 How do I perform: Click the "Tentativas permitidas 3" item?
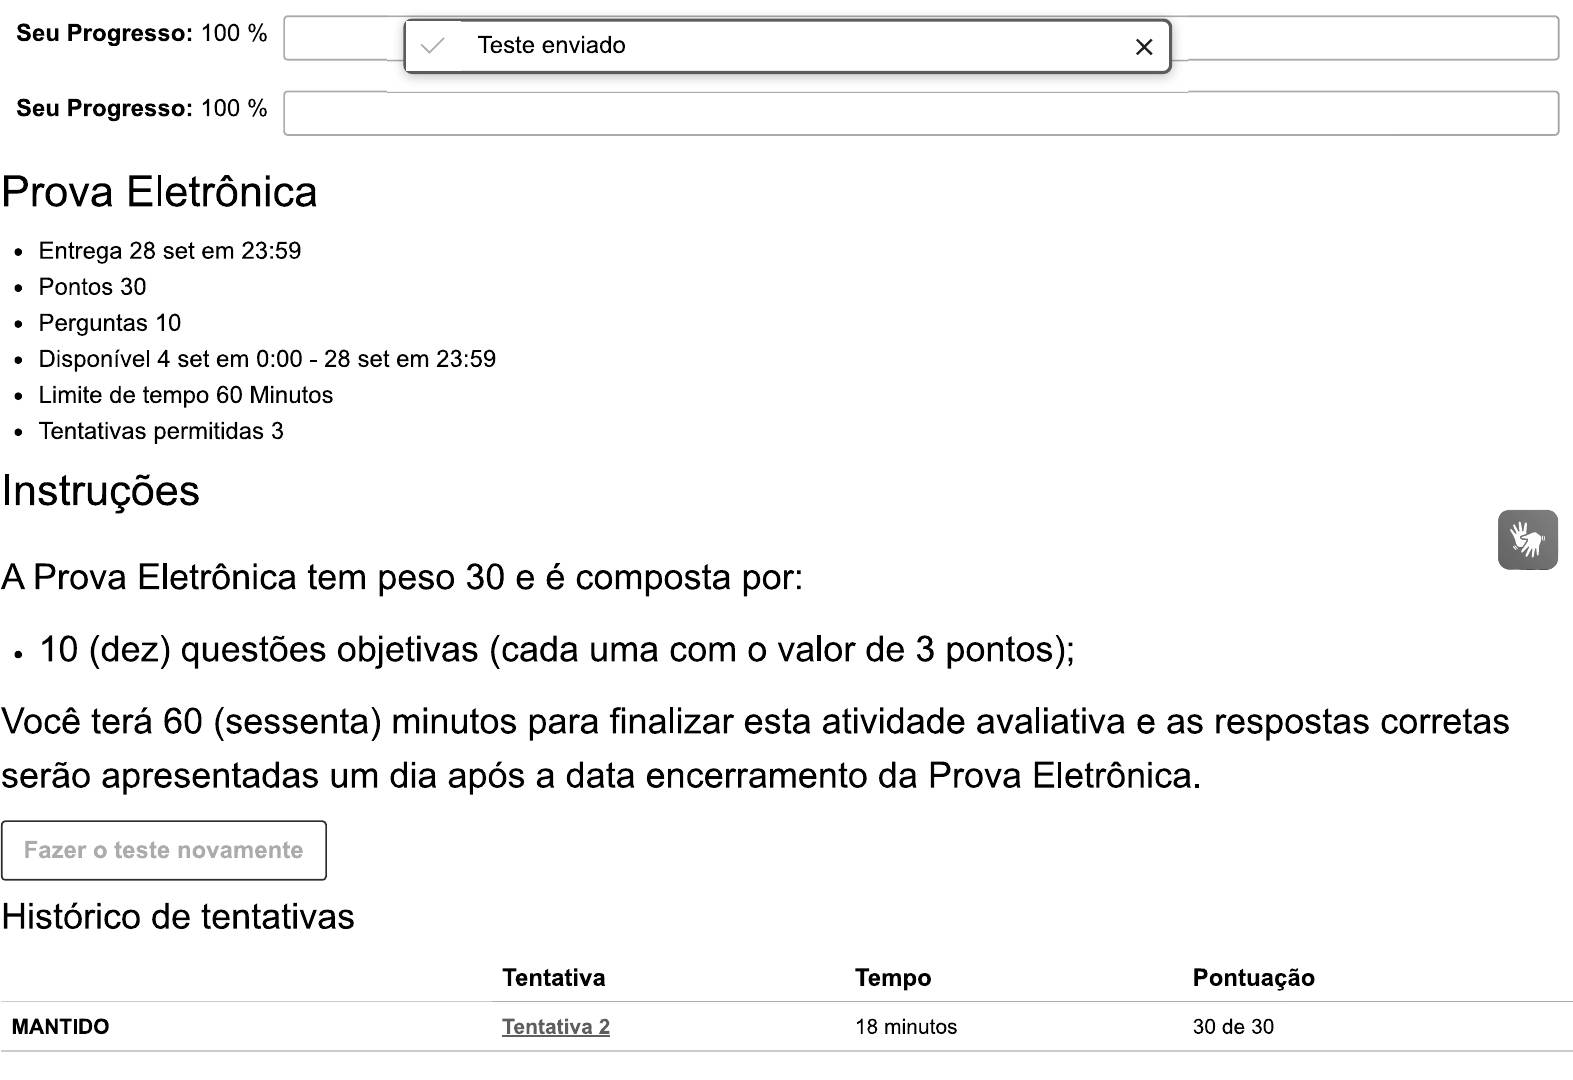[x=161, y=431]
